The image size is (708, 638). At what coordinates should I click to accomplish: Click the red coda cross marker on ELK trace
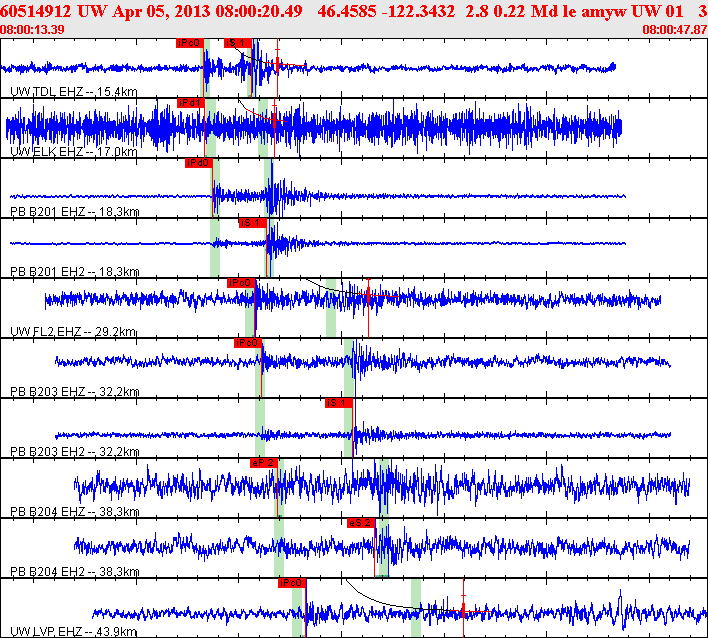click(x=274, y=120)
